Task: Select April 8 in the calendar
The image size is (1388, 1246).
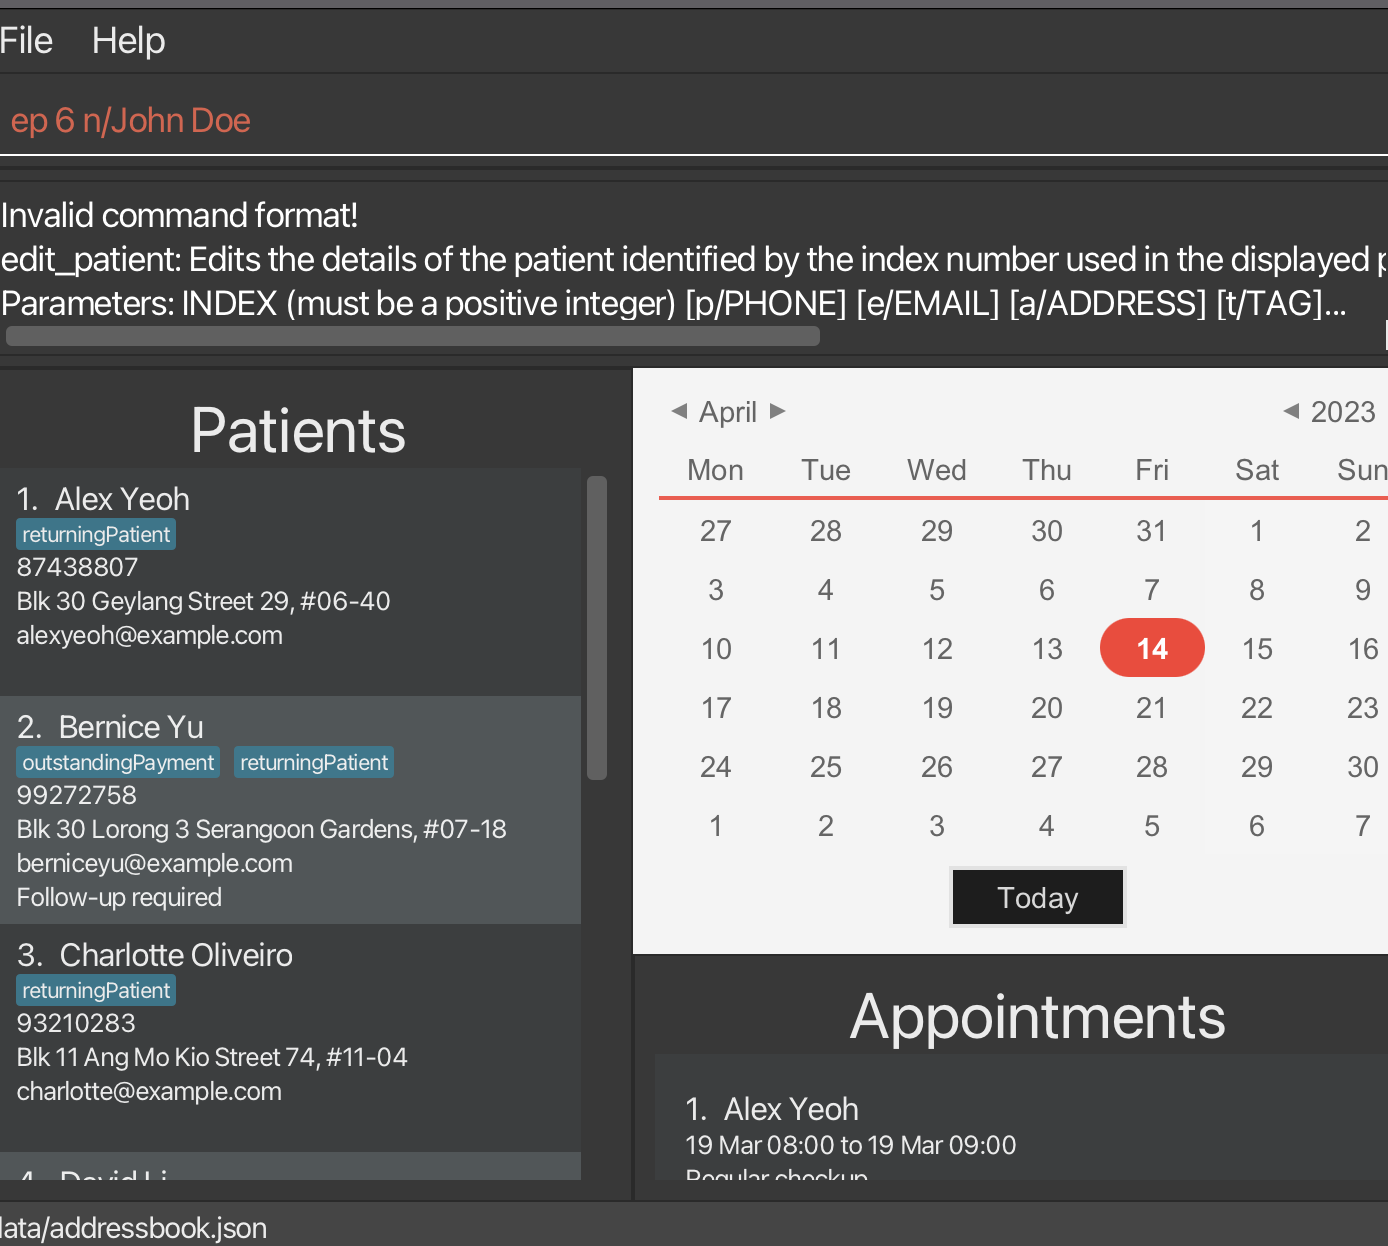Action: [x=1257, y=589]
